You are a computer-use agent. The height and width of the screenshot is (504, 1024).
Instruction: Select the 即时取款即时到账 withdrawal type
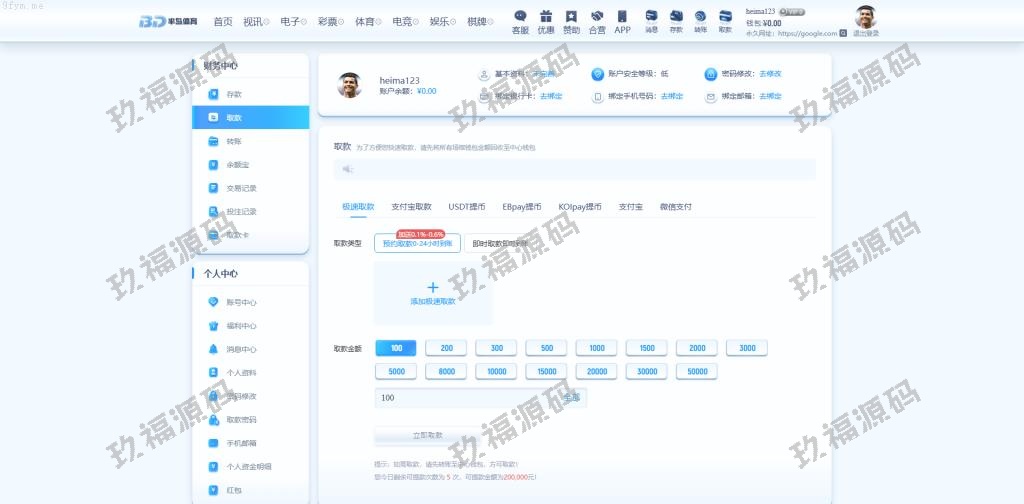coord(504,243)
